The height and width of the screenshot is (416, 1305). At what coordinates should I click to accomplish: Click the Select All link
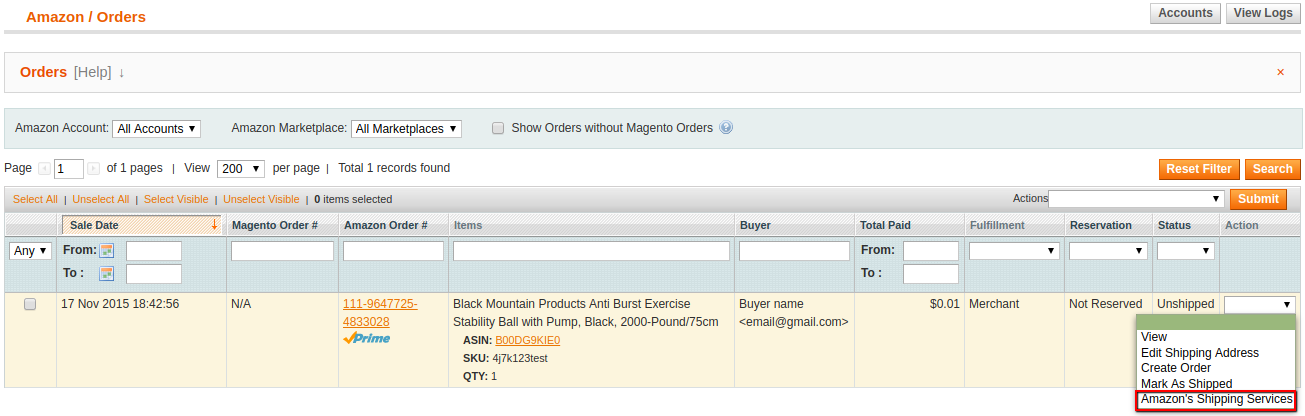[x=35, y=199]
